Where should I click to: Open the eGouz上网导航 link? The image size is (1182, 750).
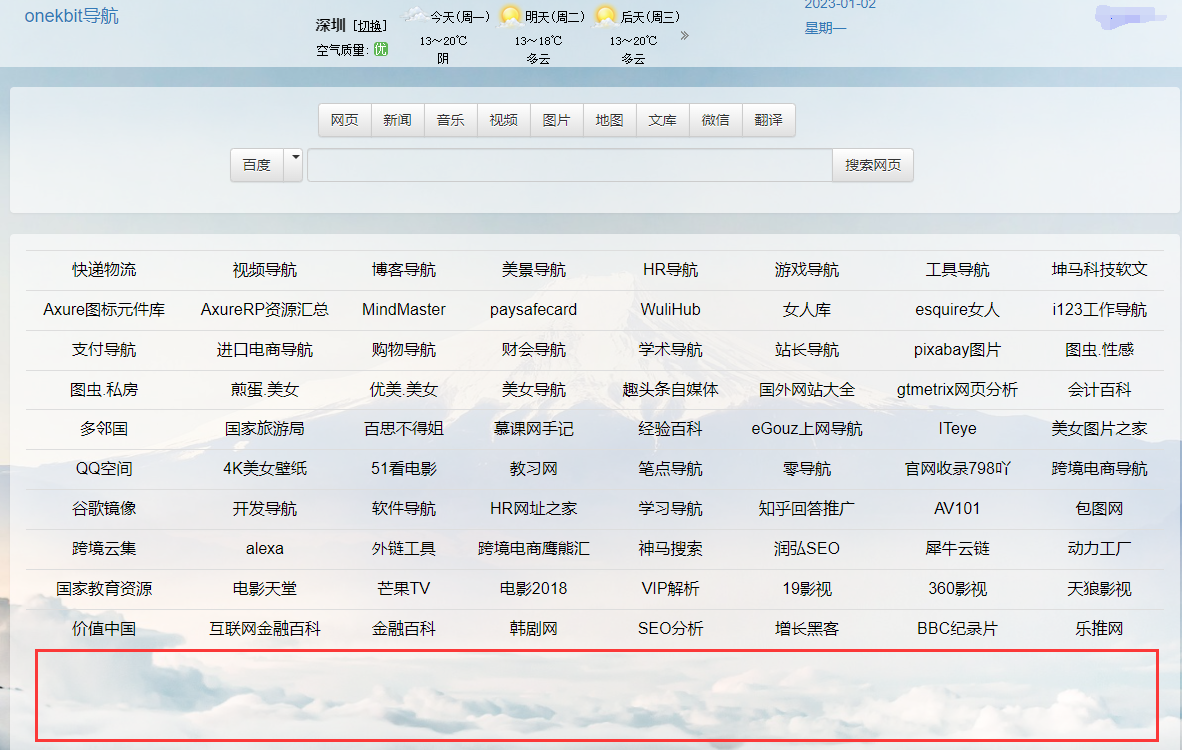[x=807, y=429]
